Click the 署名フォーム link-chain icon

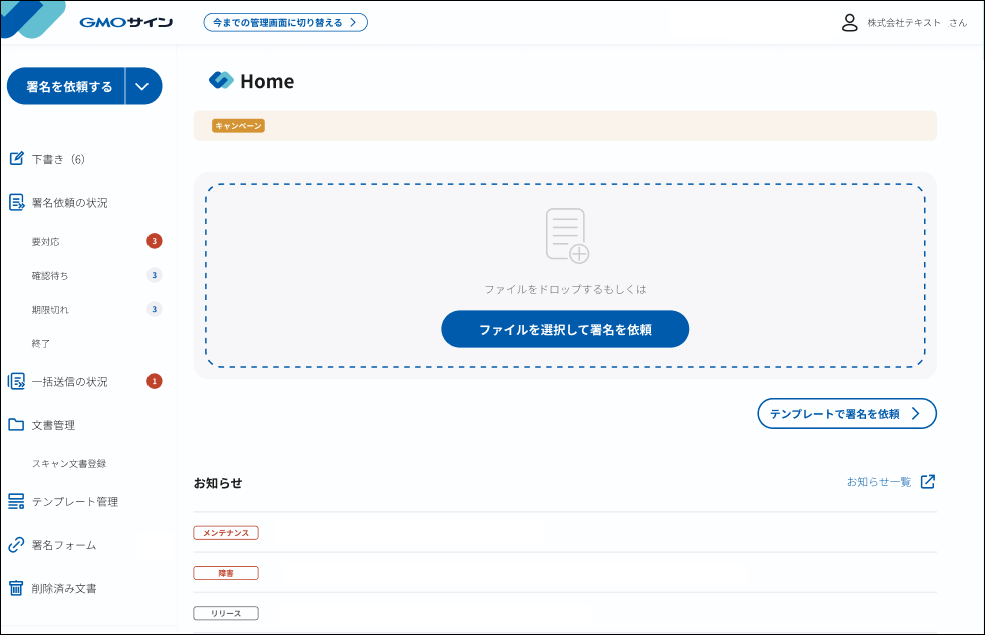click(16, 545)
